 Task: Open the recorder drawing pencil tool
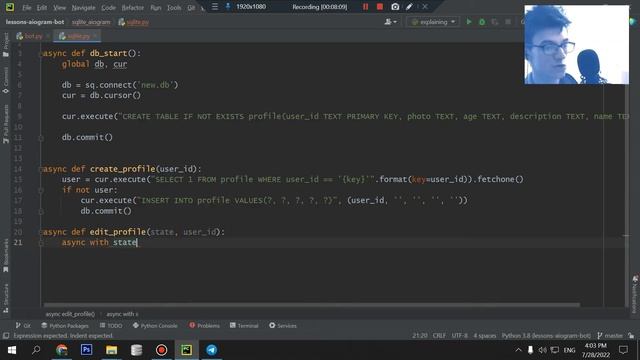409,7
